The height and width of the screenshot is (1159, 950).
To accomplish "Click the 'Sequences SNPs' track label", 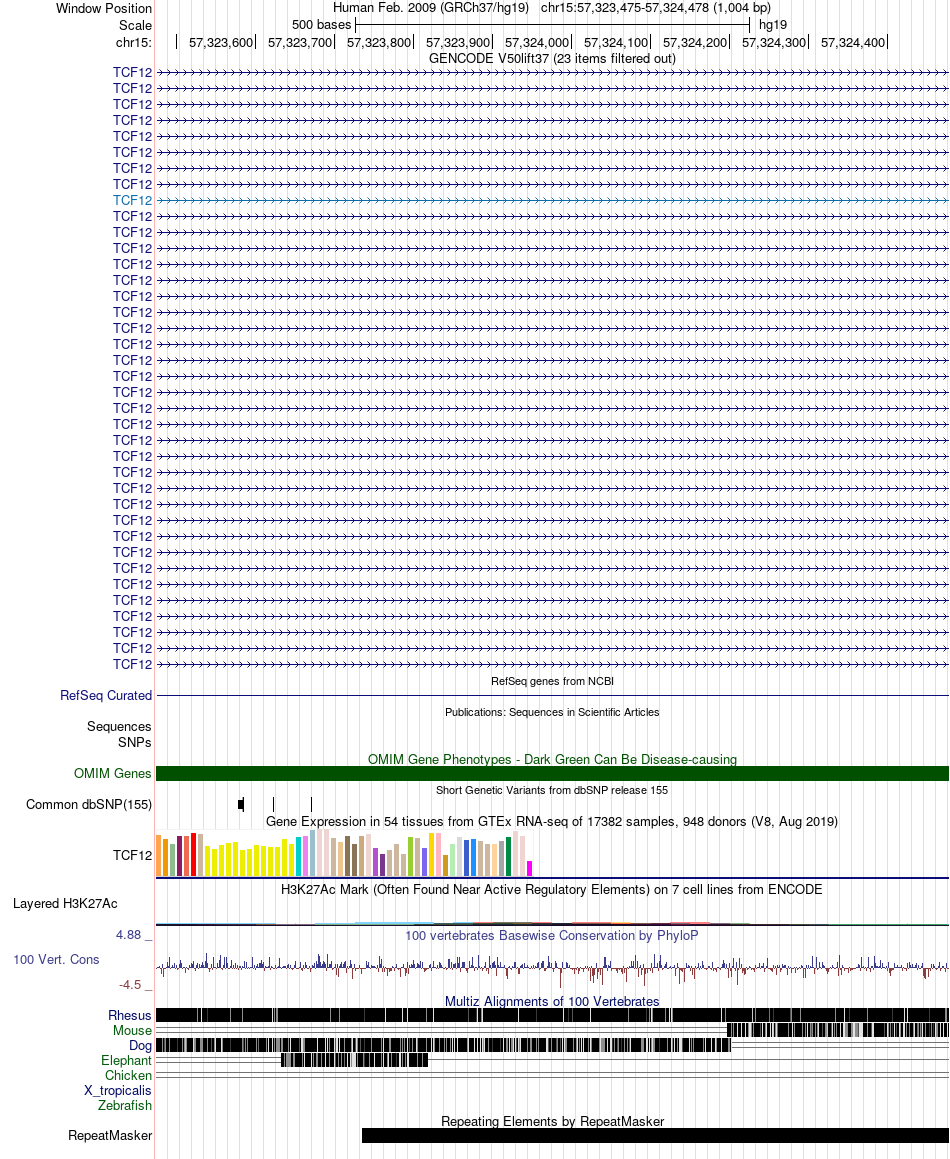I will pyautogui.click(x=119, y=734).
